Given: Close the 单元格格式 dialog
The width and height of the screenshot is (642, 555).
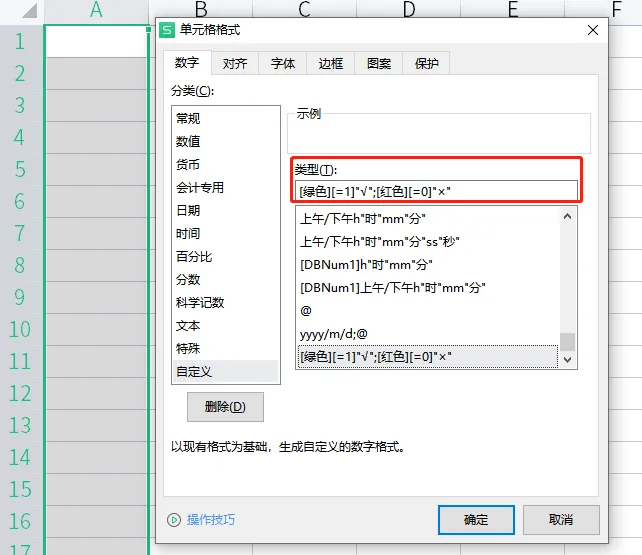Looking at the screenshot, I should click(x=592, y=30).
